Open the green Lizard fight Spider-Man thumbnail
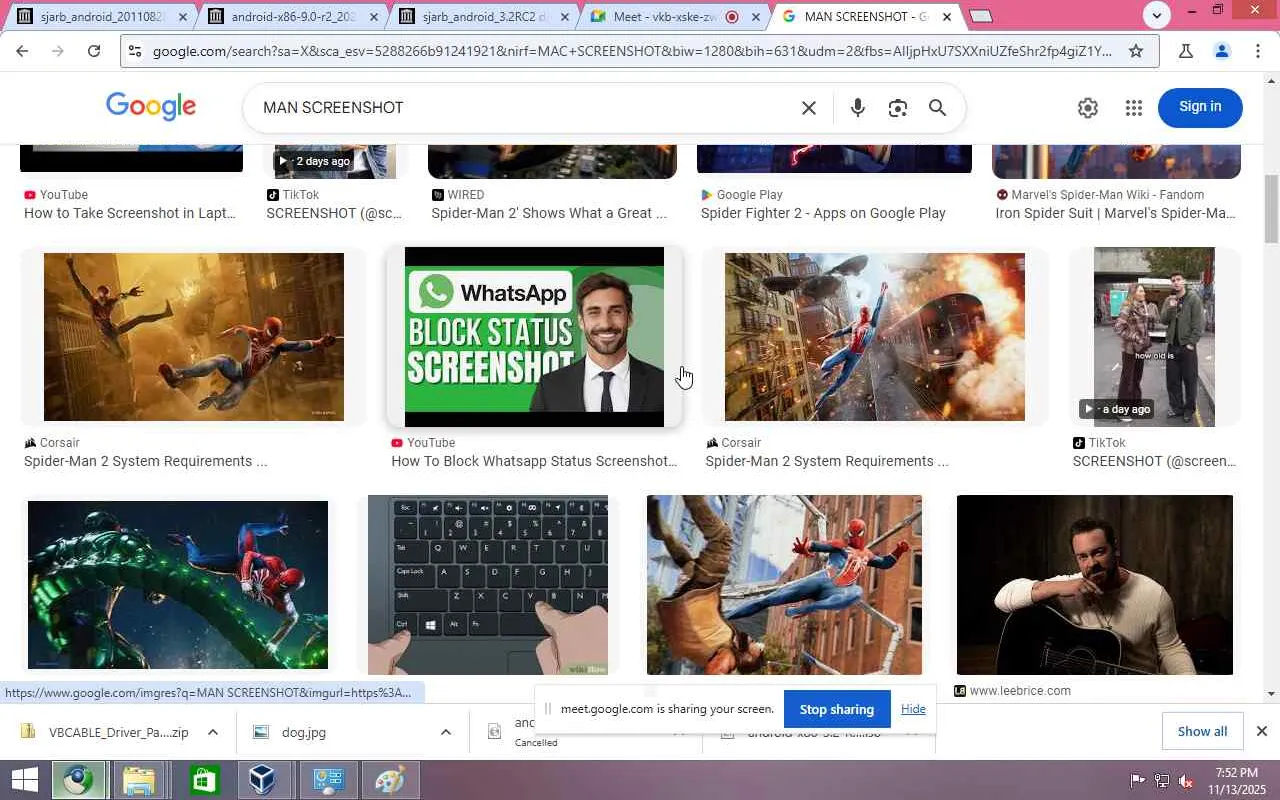 (178, 585)
